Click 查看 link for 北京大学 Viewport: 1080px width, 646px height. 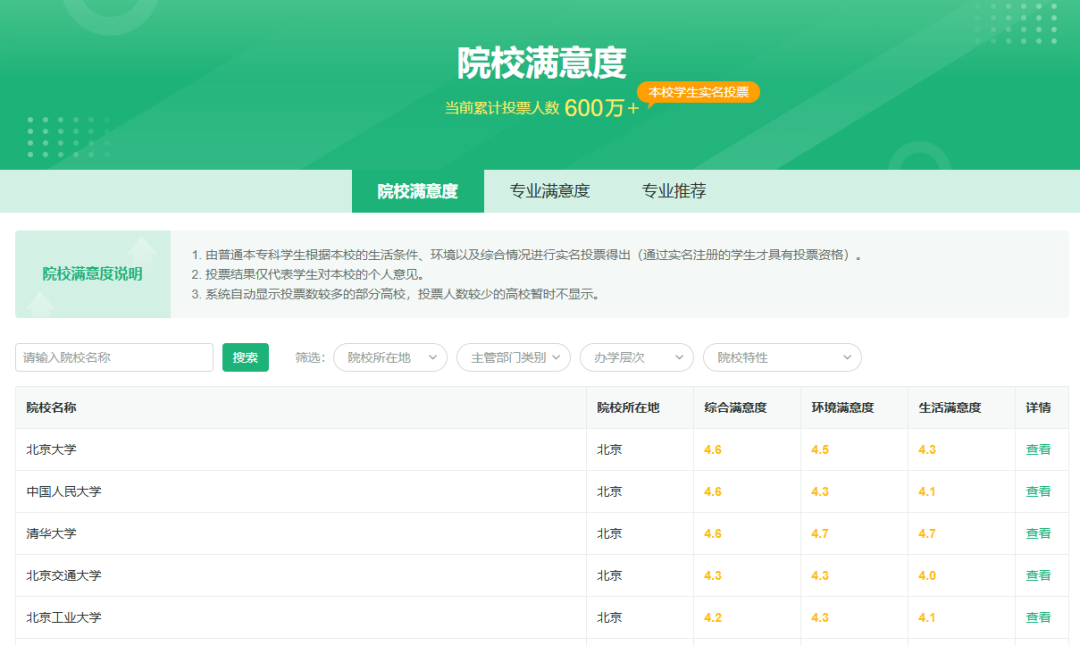click(x=1038, y=450)
